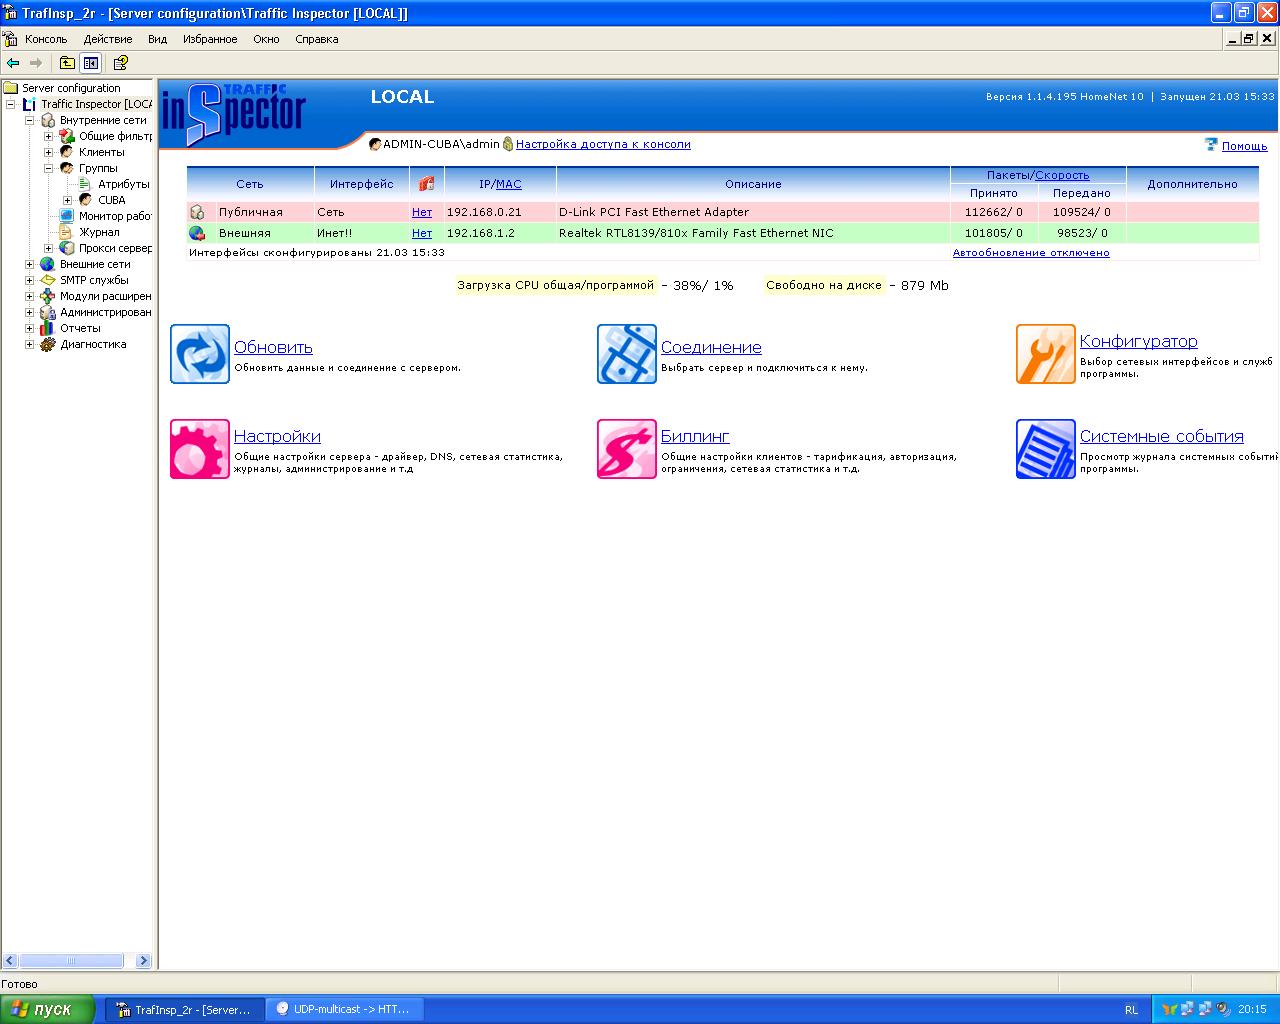Click the Автообновление отключено link

[1031, 253]
